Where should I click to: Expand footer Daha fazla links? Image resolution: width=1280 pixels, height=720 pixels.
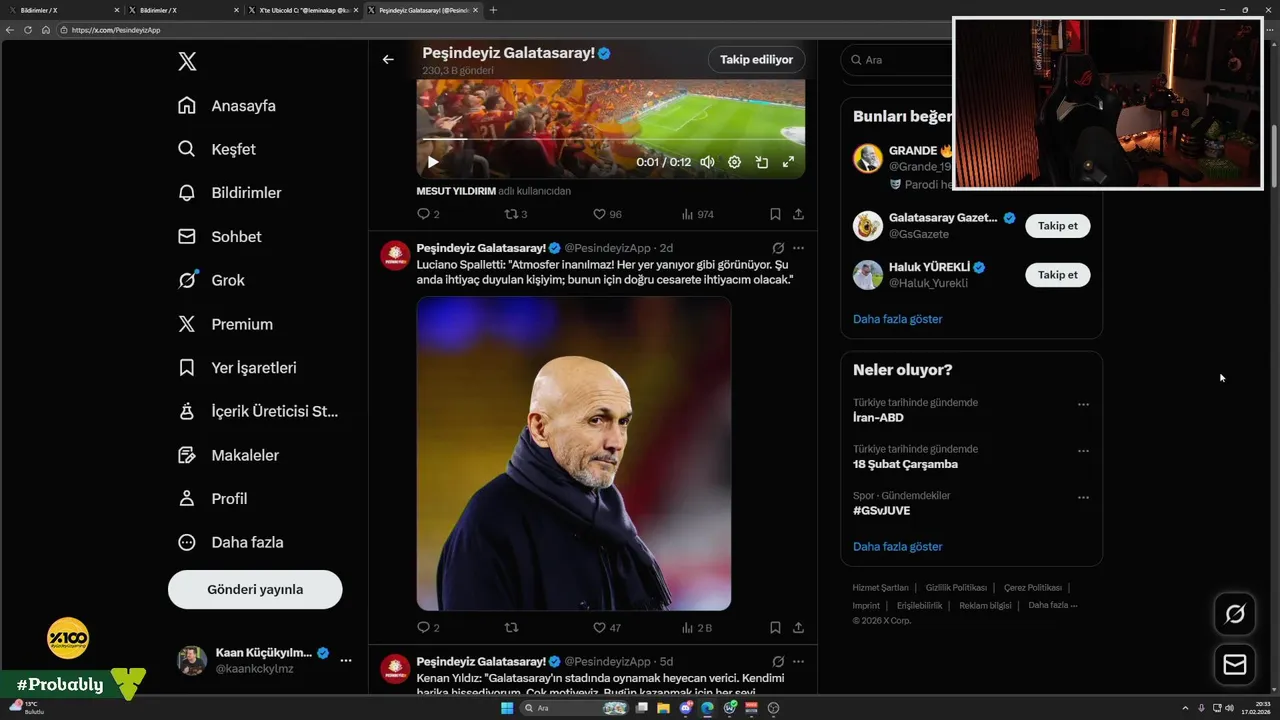1052,606
